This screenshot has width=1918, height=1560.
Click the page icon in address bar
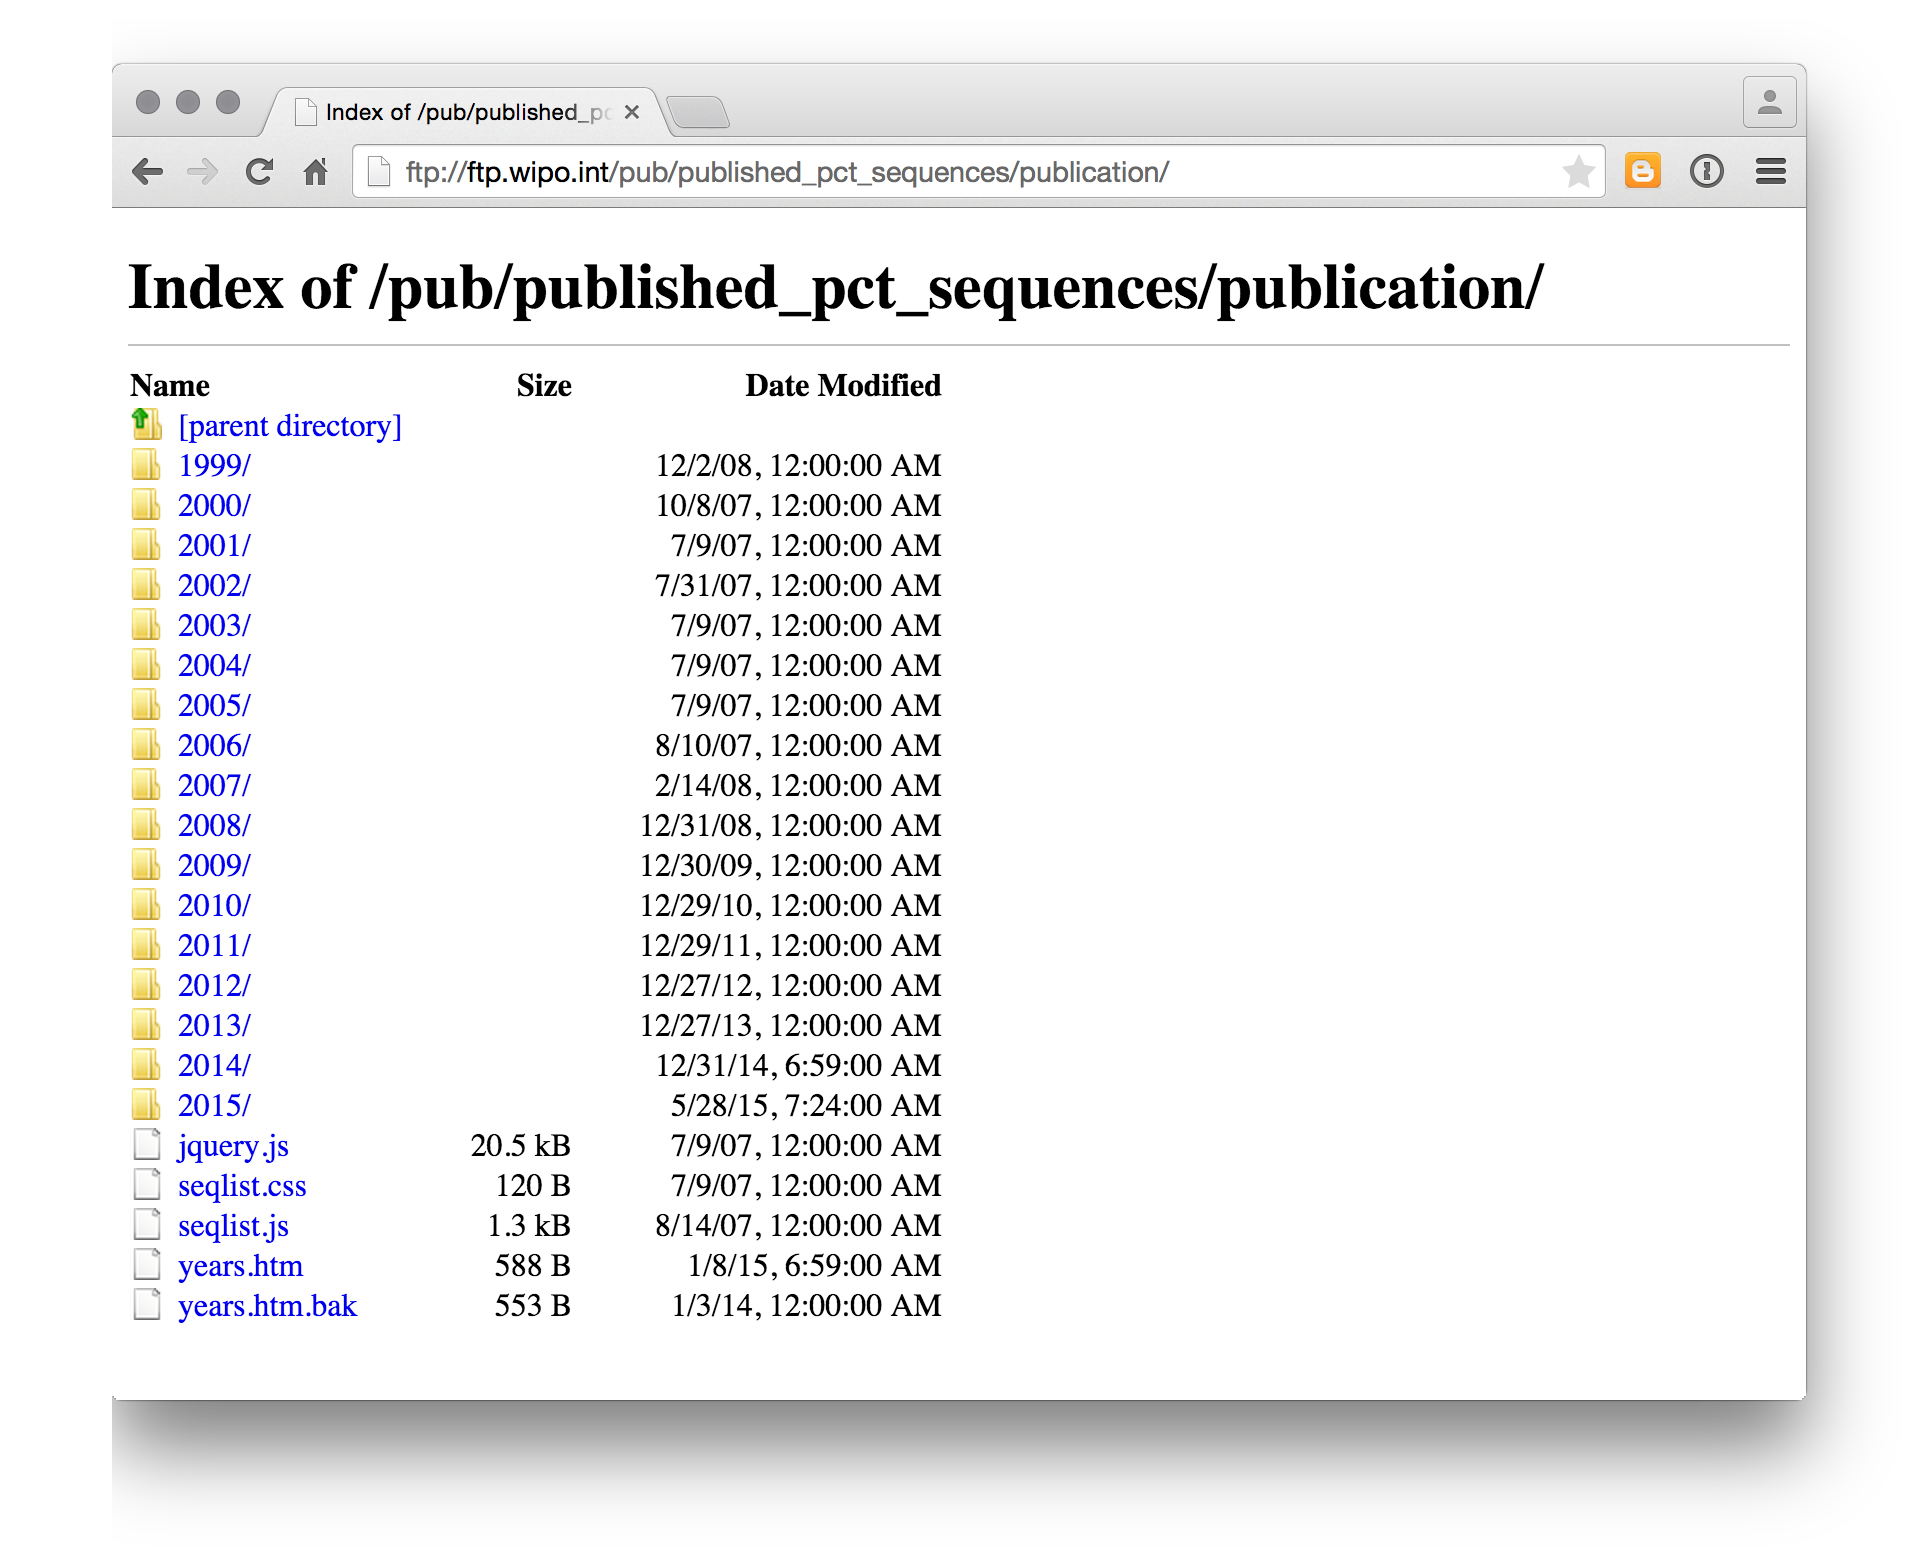coord(379,172)
